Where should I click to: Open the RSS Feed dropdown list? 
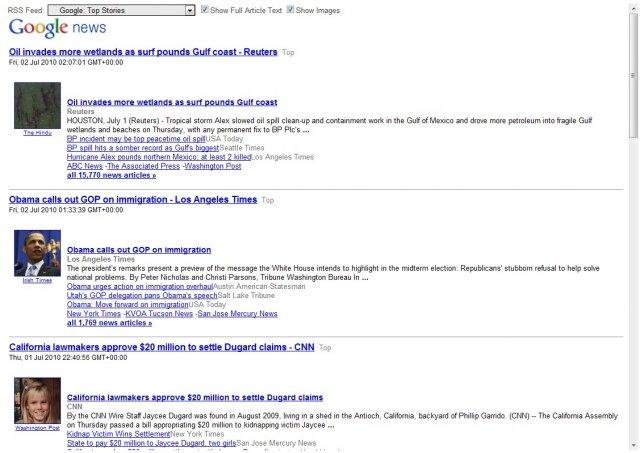coord(121,10)
